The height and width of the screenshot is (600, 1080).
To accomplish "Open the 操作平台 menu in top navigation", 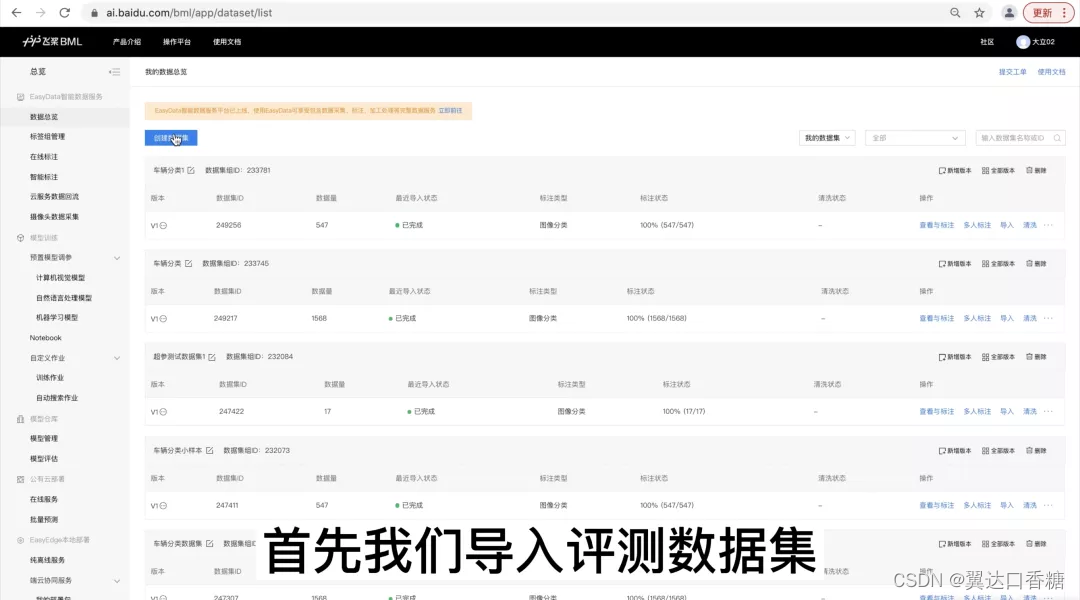I will (176, 42).
